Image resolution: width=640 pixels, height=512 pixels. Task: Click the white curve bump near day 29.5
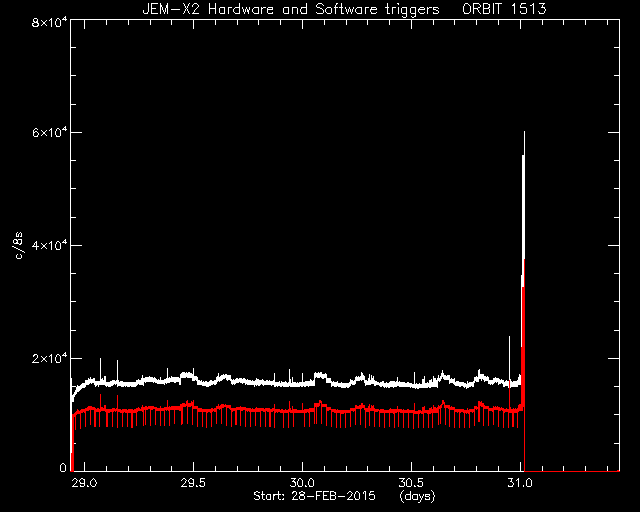click(x=187, y=375)
